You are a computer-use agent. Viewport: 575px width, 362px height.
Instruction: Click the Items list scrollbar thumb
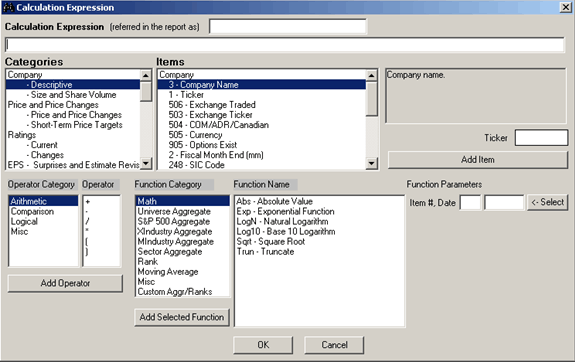(372, 99)
